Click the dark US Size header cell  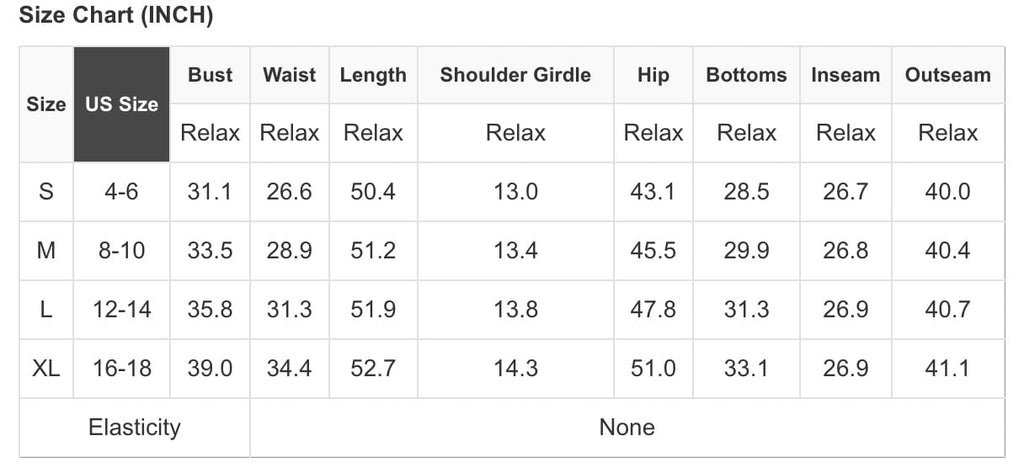pos(121,104)
